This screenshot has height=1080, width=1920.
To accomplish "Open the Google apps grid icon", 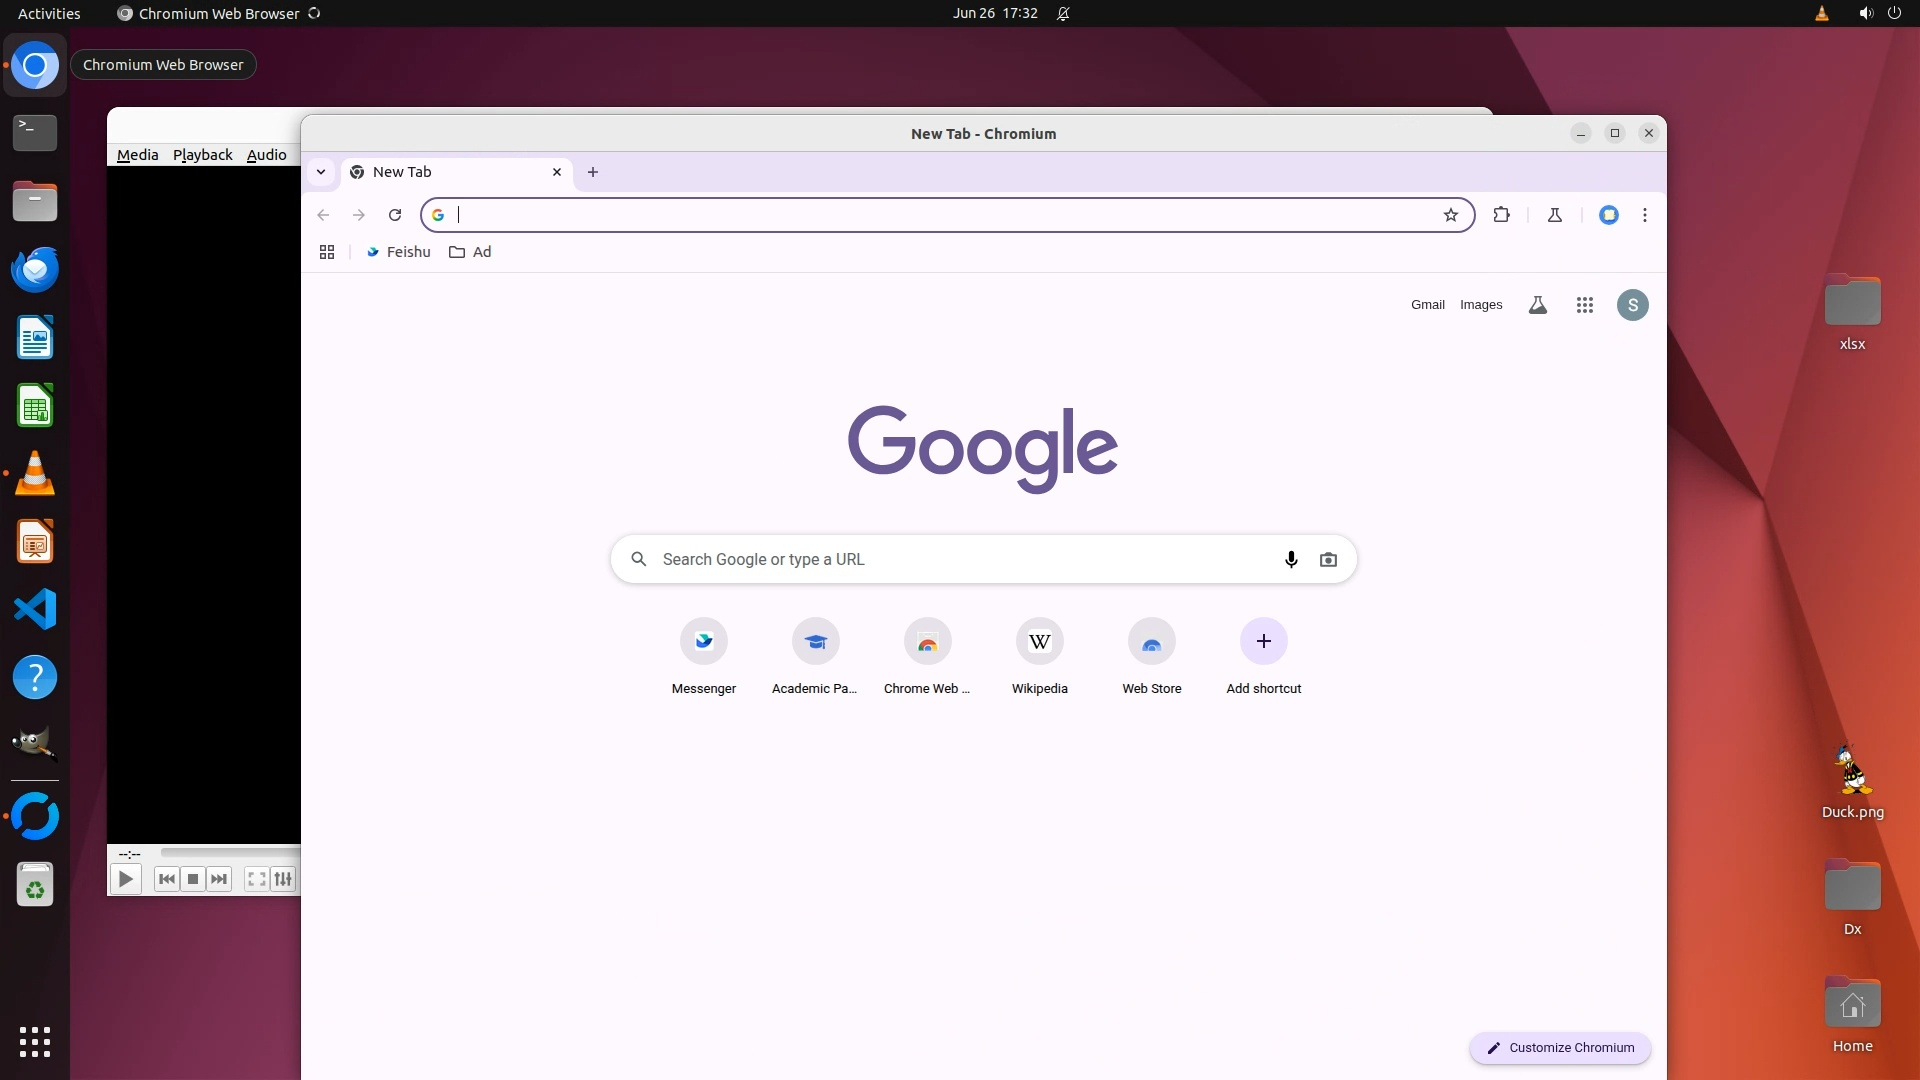I will point(1584,305).
